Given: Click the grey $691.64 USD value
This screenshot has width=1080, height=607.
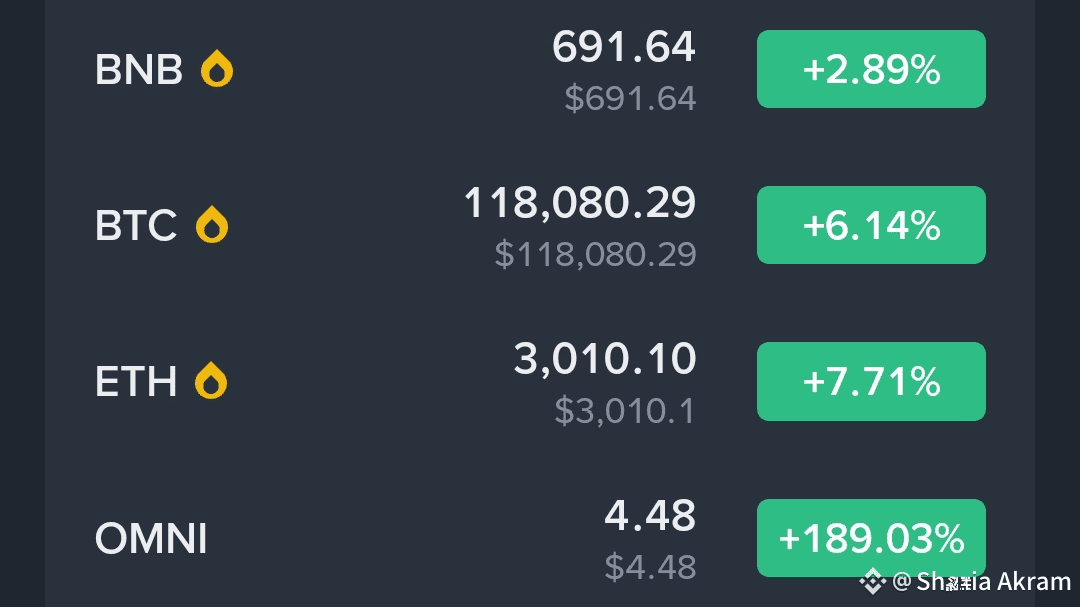Looking at the screenshot, I should tap(630, 98).
